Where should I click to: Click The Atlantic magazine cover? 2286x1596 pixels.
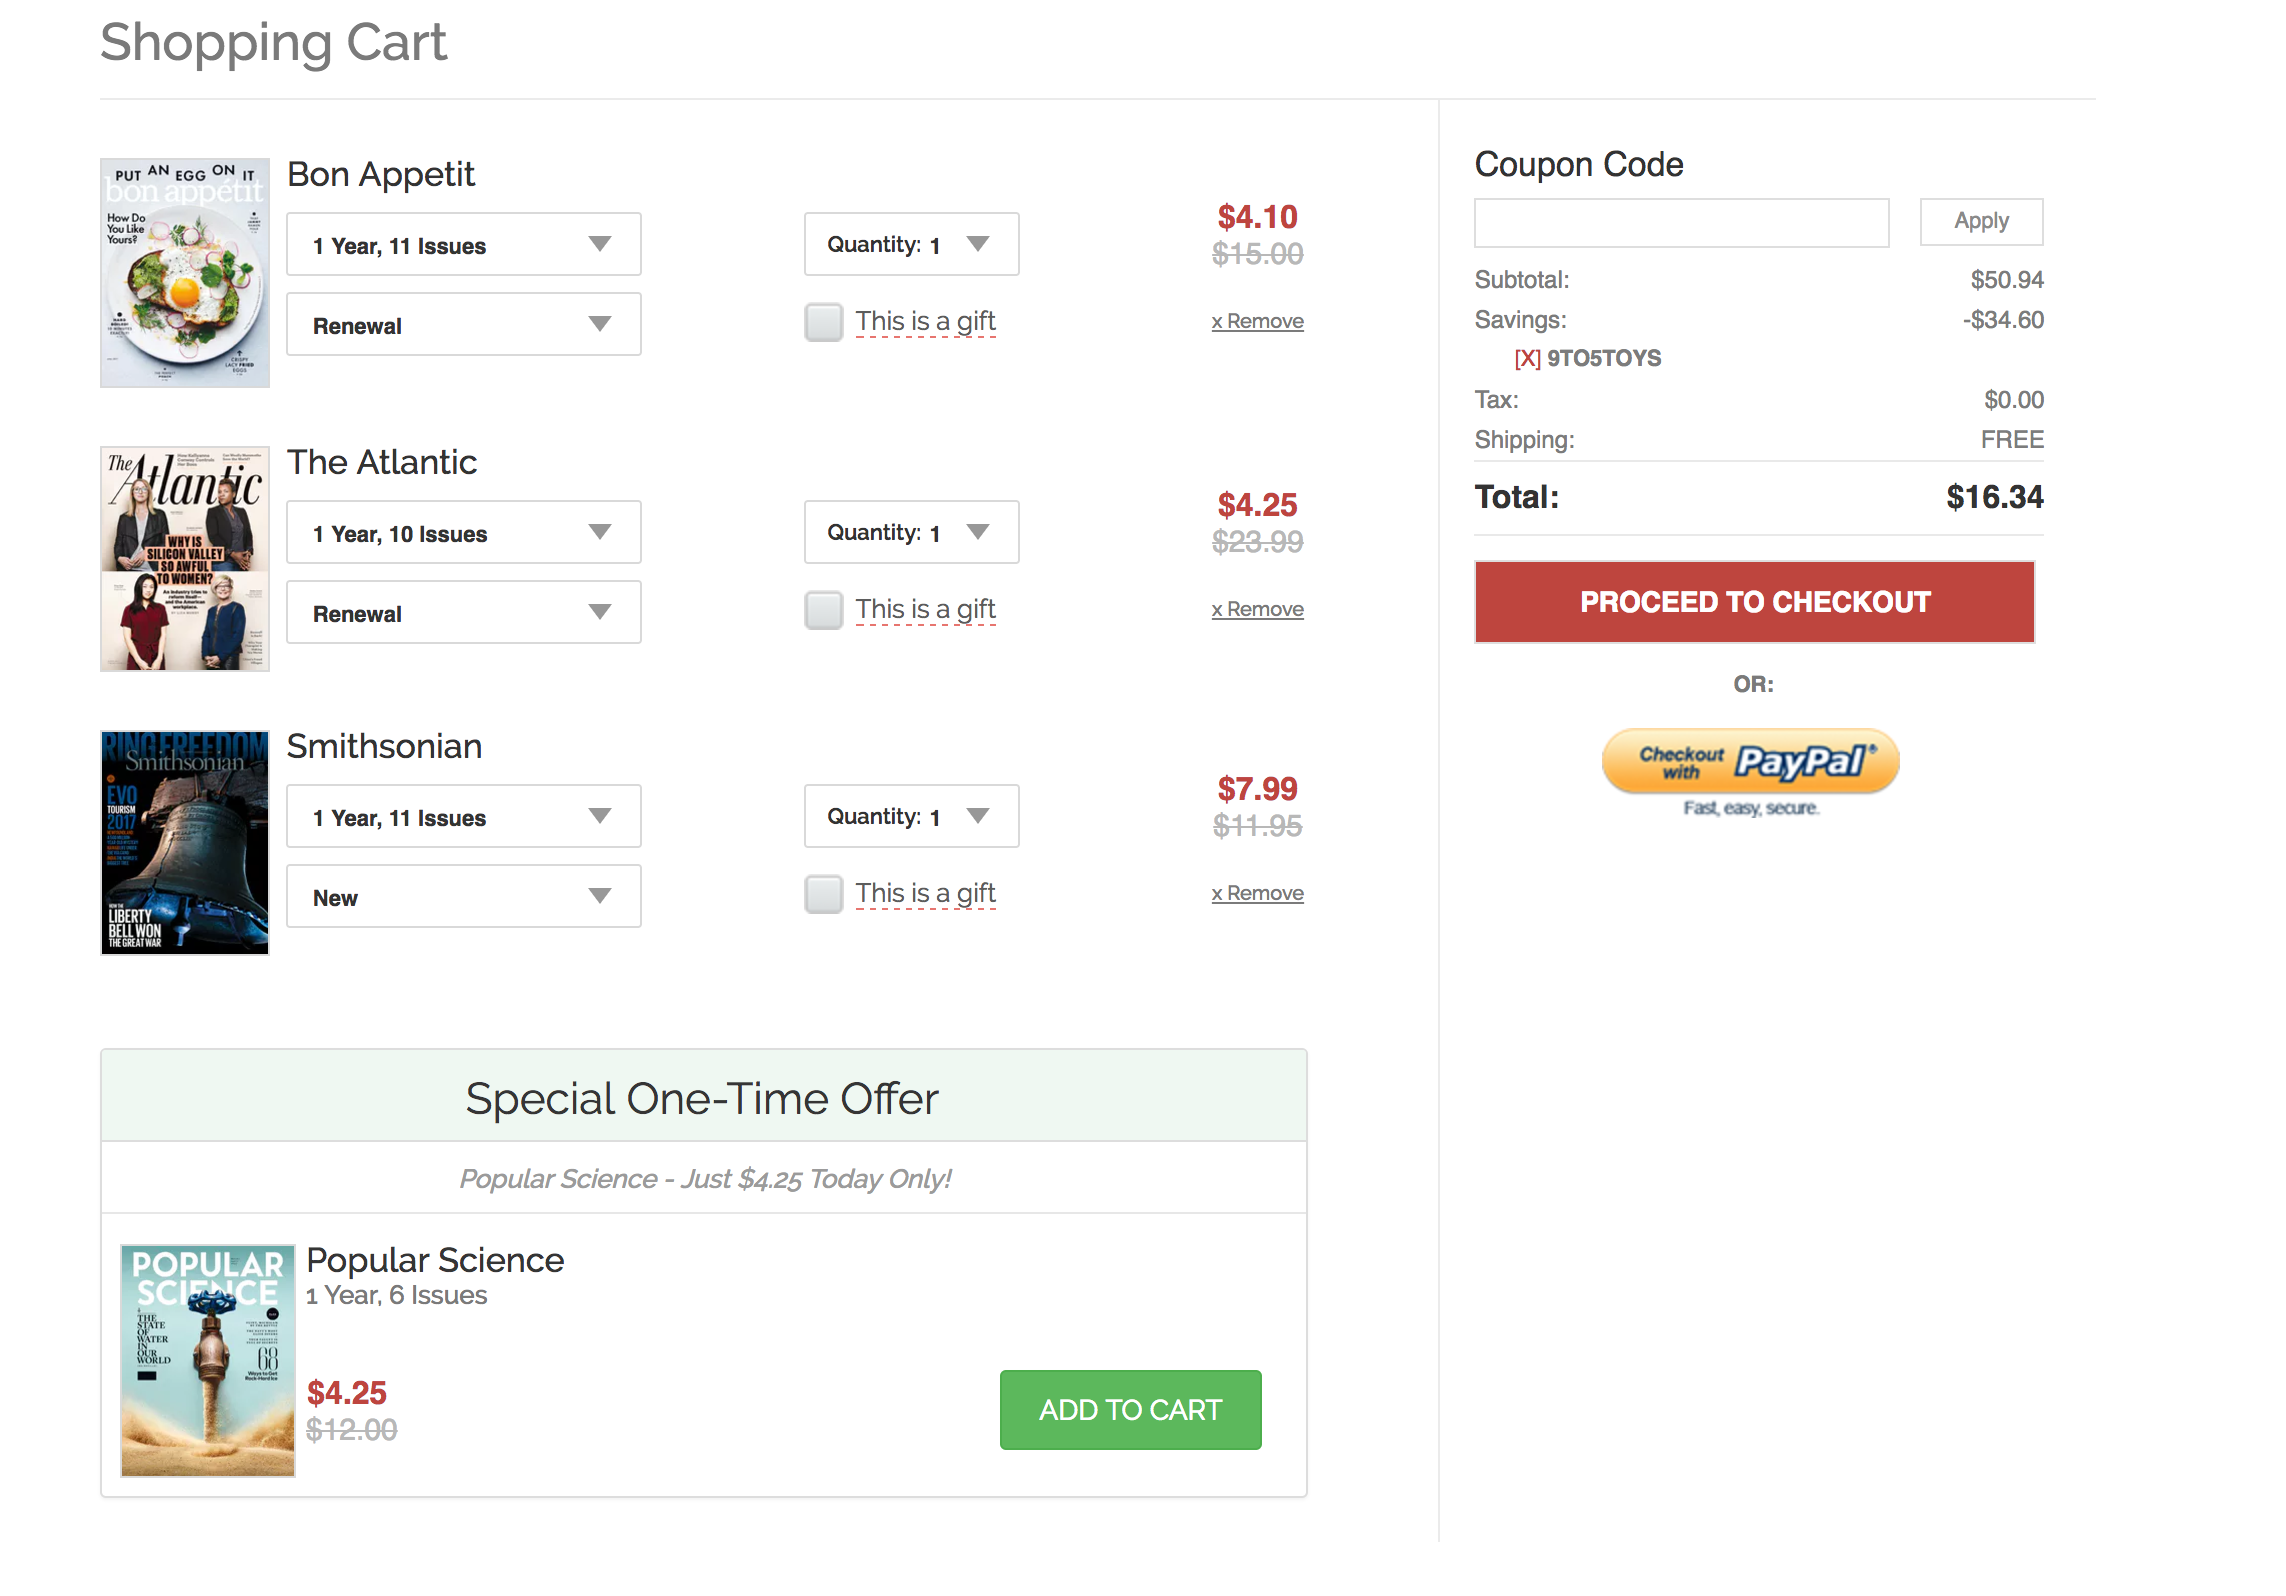click(185, 559)
